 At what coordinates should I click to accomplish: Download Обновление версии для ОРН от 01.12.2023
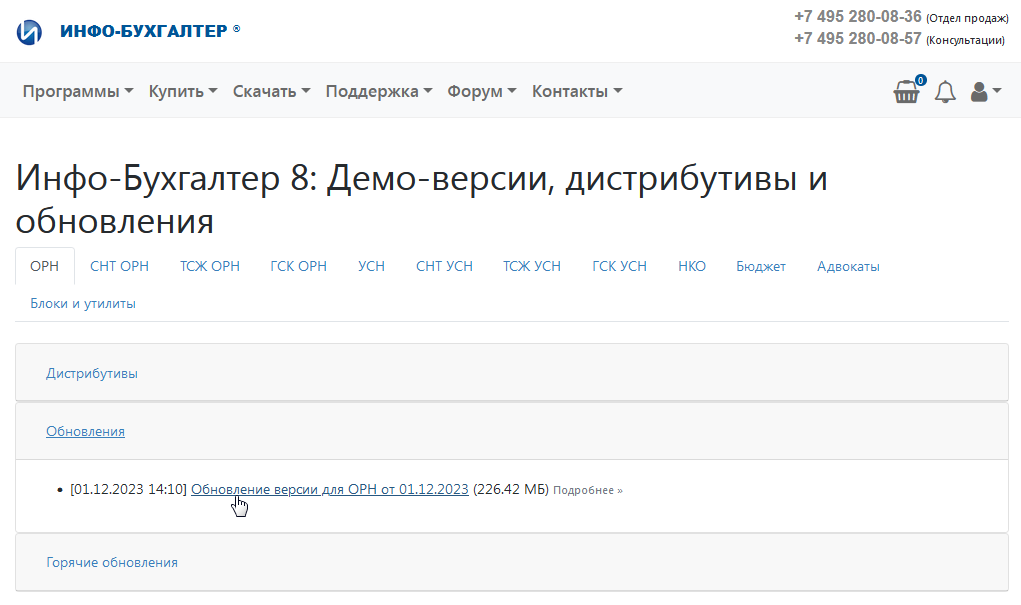point(329,489)
